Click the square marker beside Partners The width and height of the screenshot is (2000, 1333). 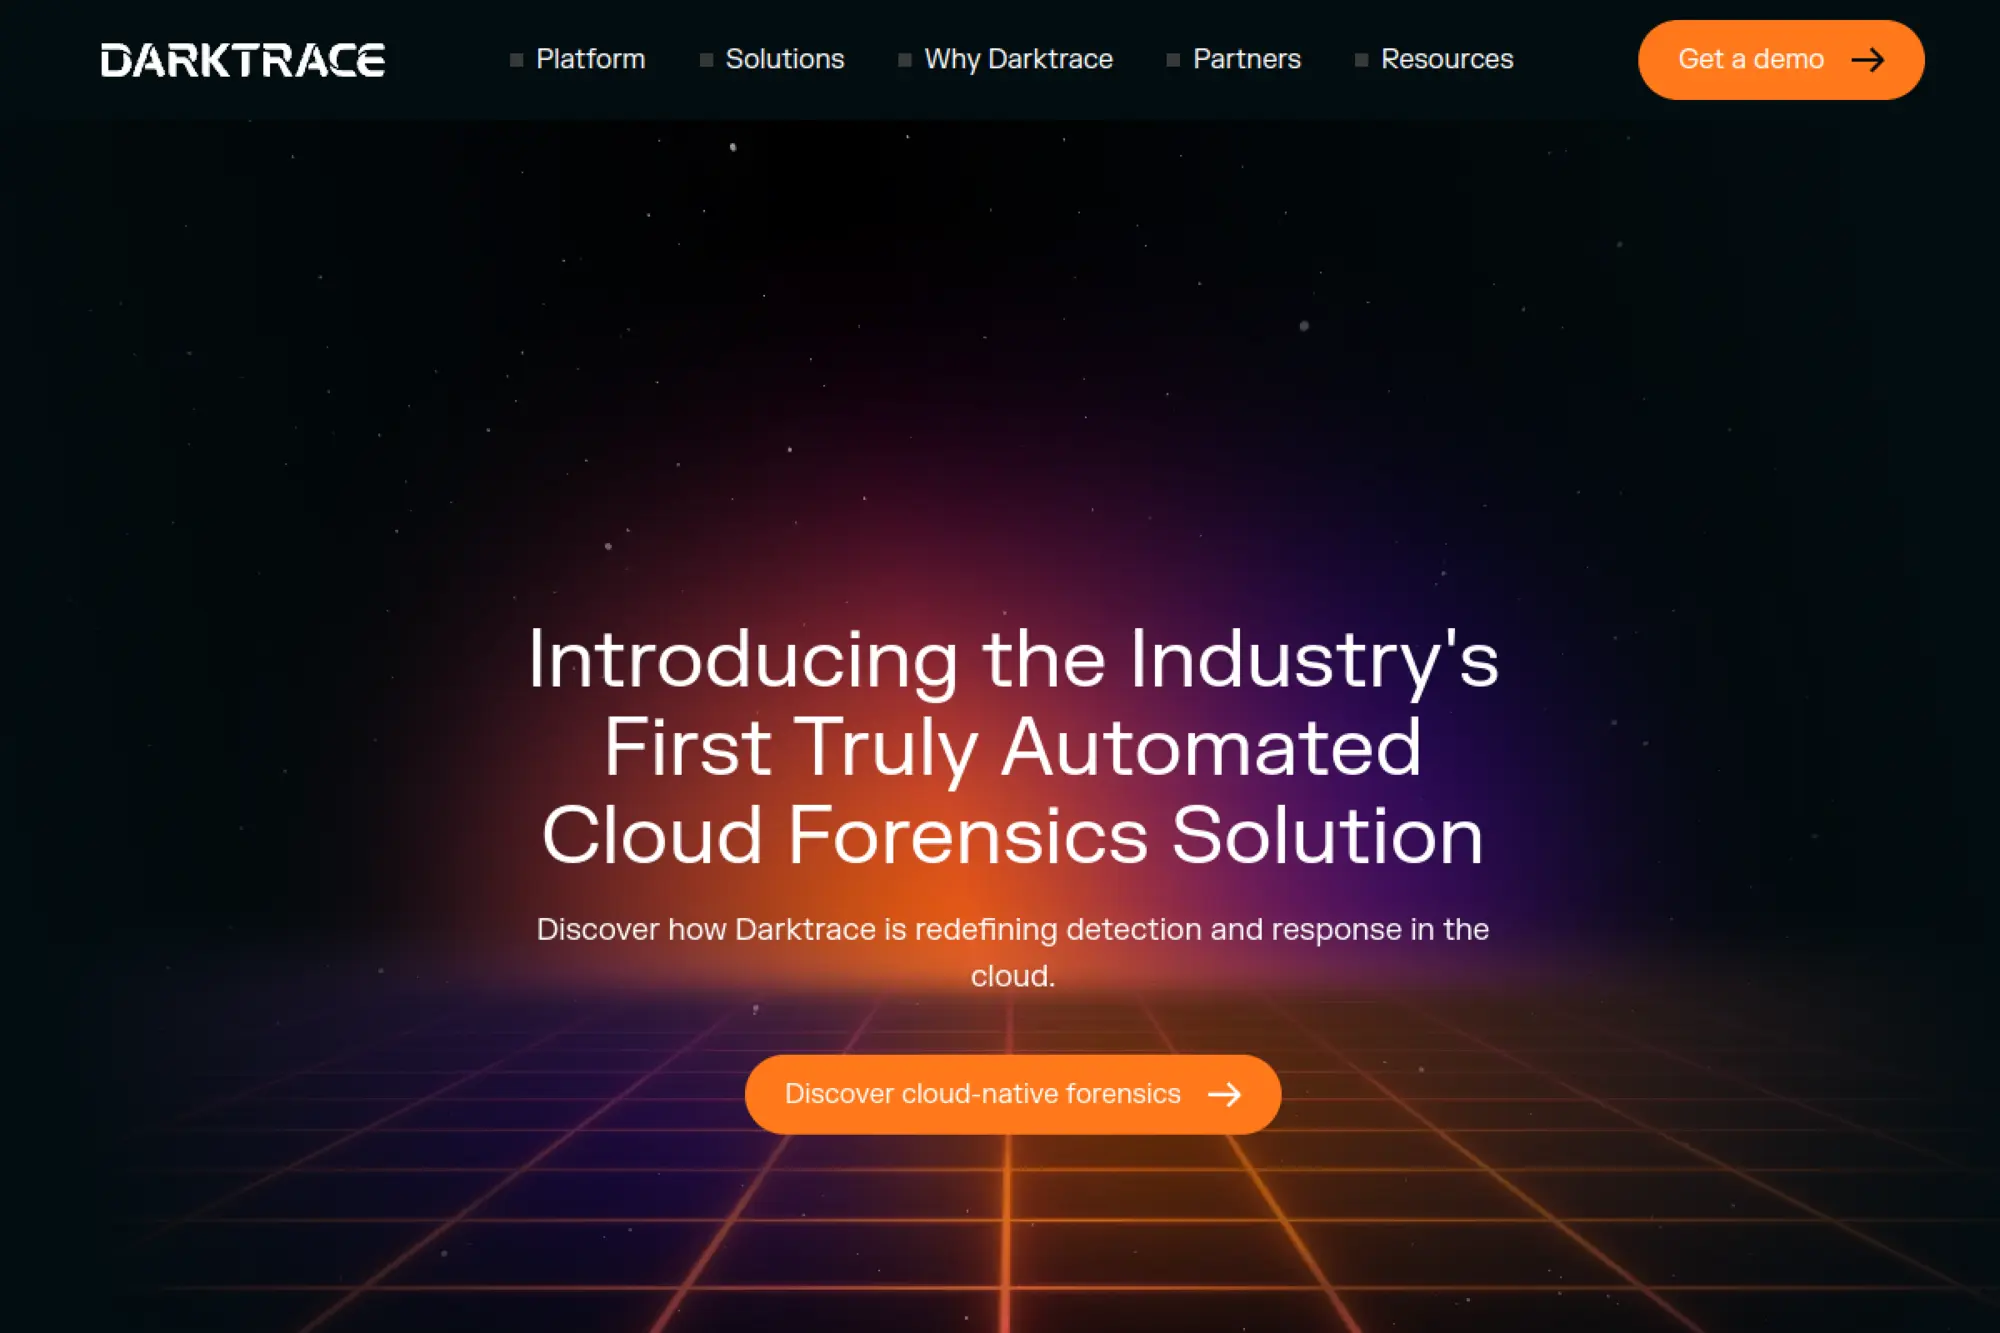click(1173, 60)
